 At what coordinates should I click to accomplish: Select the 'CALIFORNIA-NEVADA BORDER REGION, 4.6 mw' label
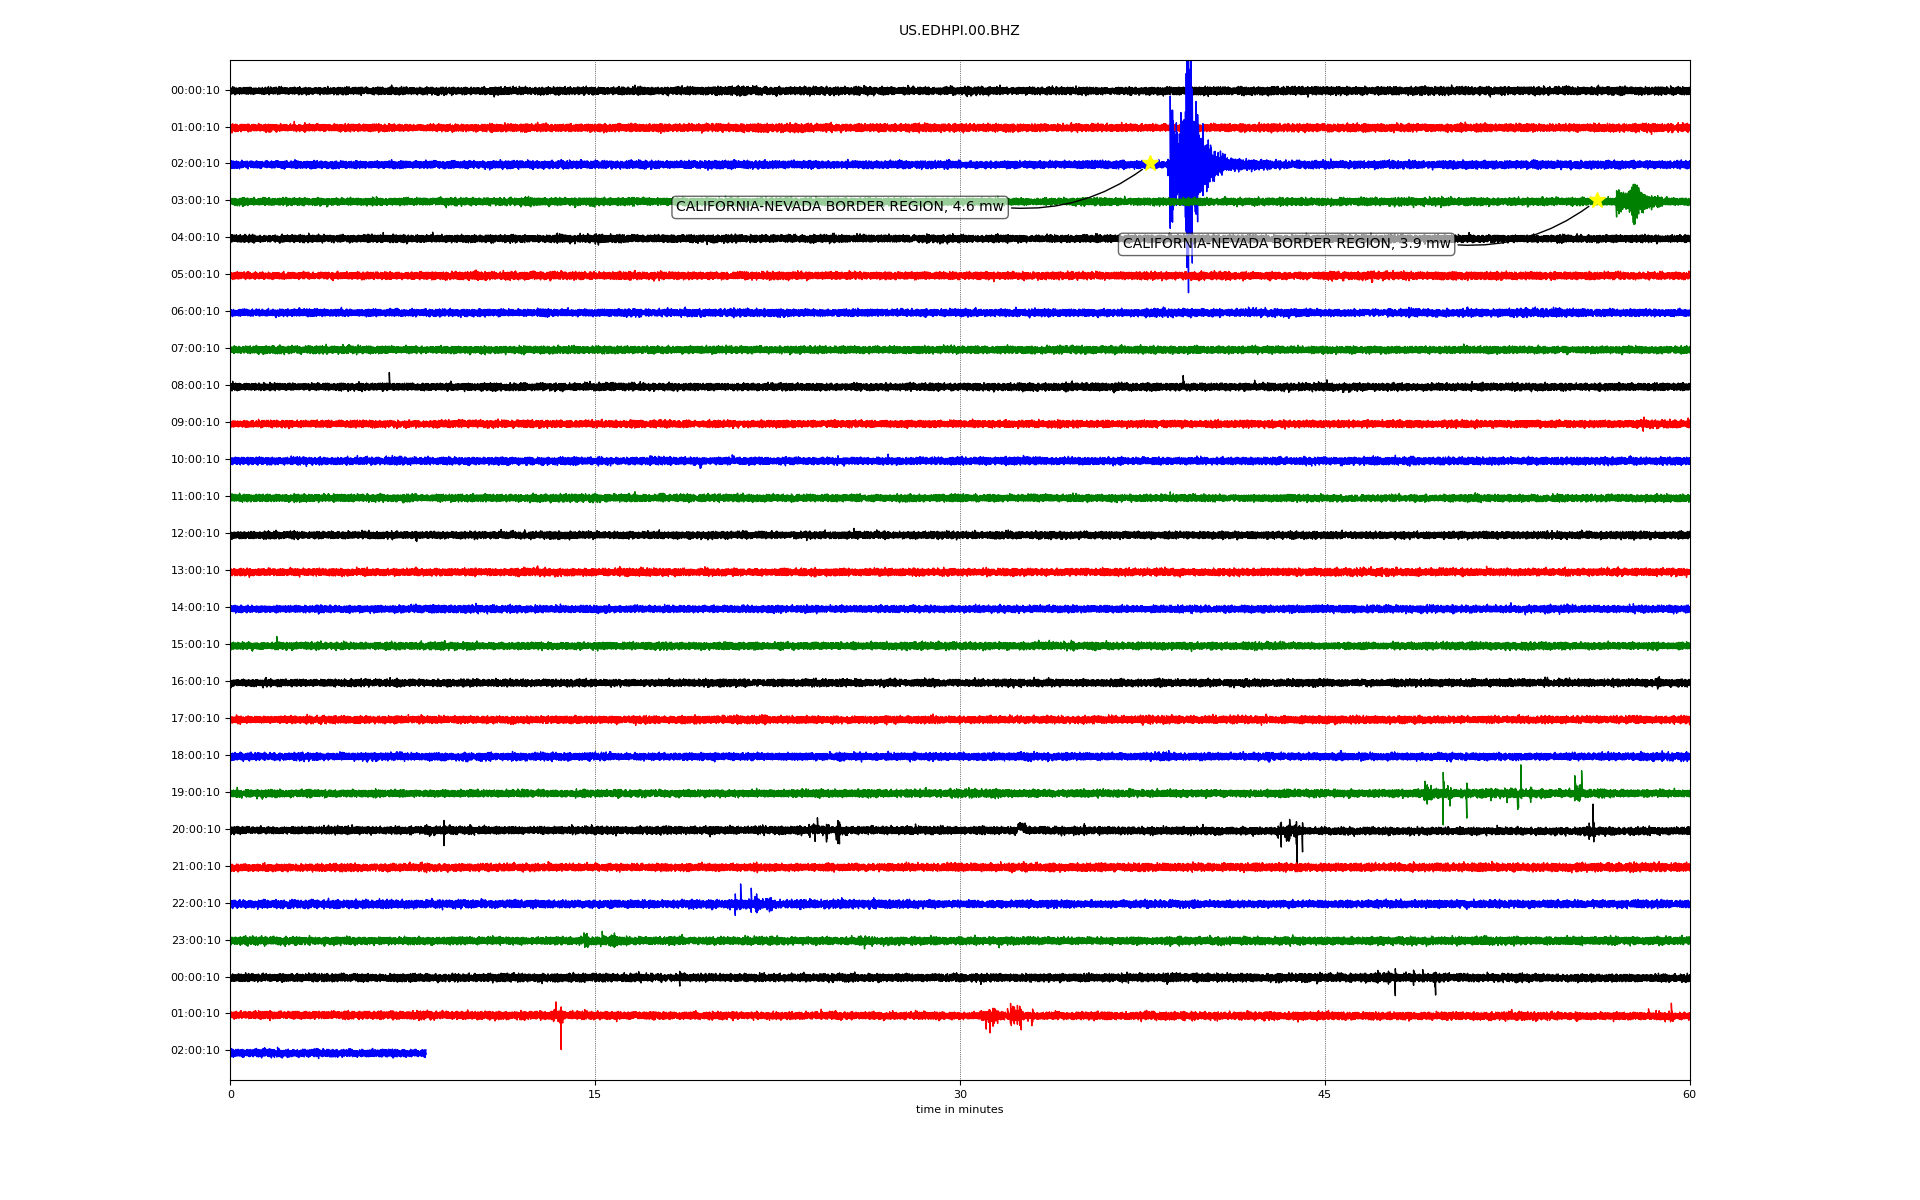pos(840,207)
